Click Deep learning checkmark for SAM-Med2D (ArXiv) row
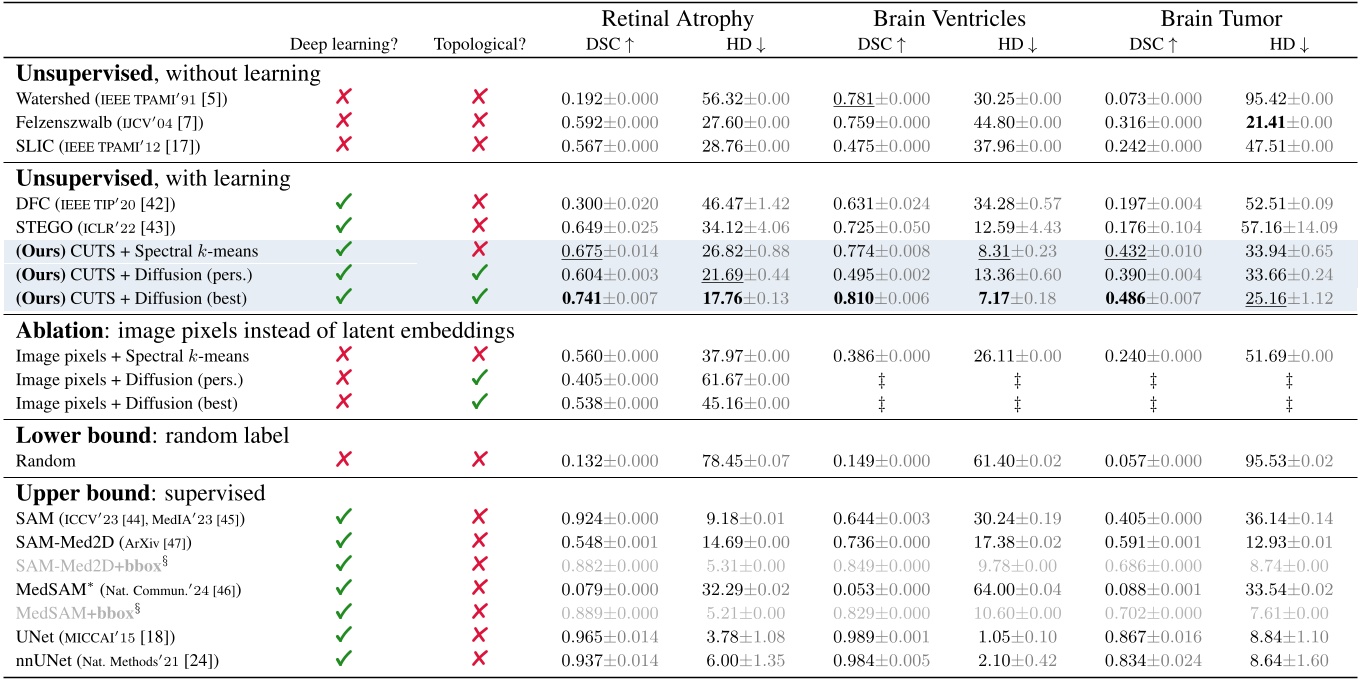This screenshot has height=679, width=1360. click(343, 541)
